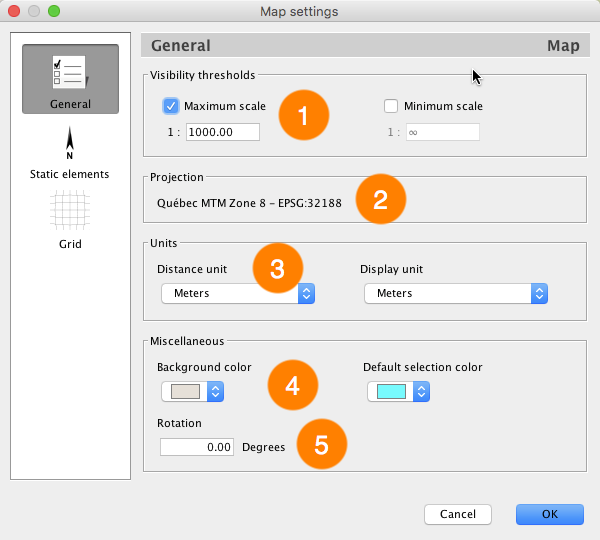
Task: Click the cyan selection color swatch
Action: 391,392
